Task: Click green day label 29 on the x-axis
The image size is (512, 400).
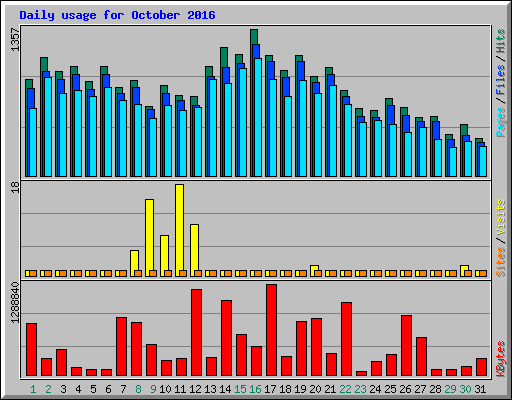Action: pyautogui.click(x=450, y=389)
